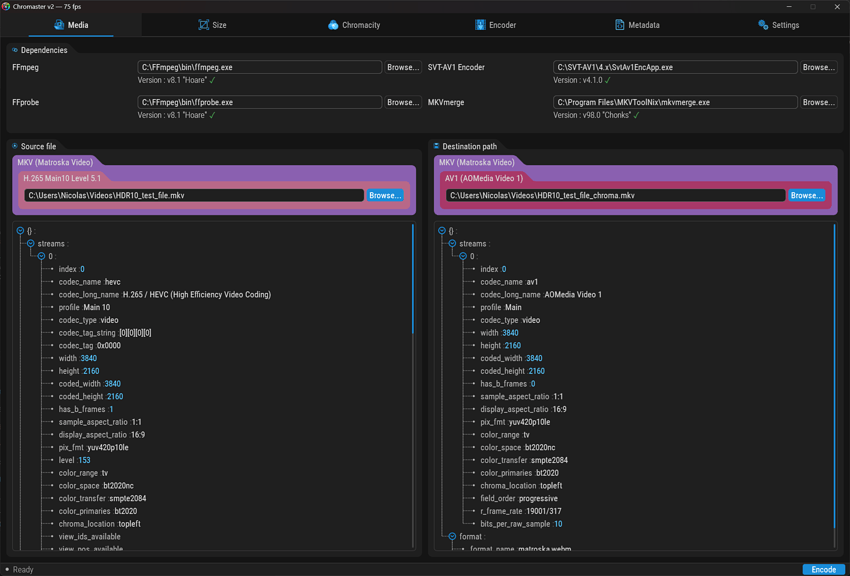Select destination bits_per_raw_sample 10 row
The image size is (850, 576).
[521, 524]
